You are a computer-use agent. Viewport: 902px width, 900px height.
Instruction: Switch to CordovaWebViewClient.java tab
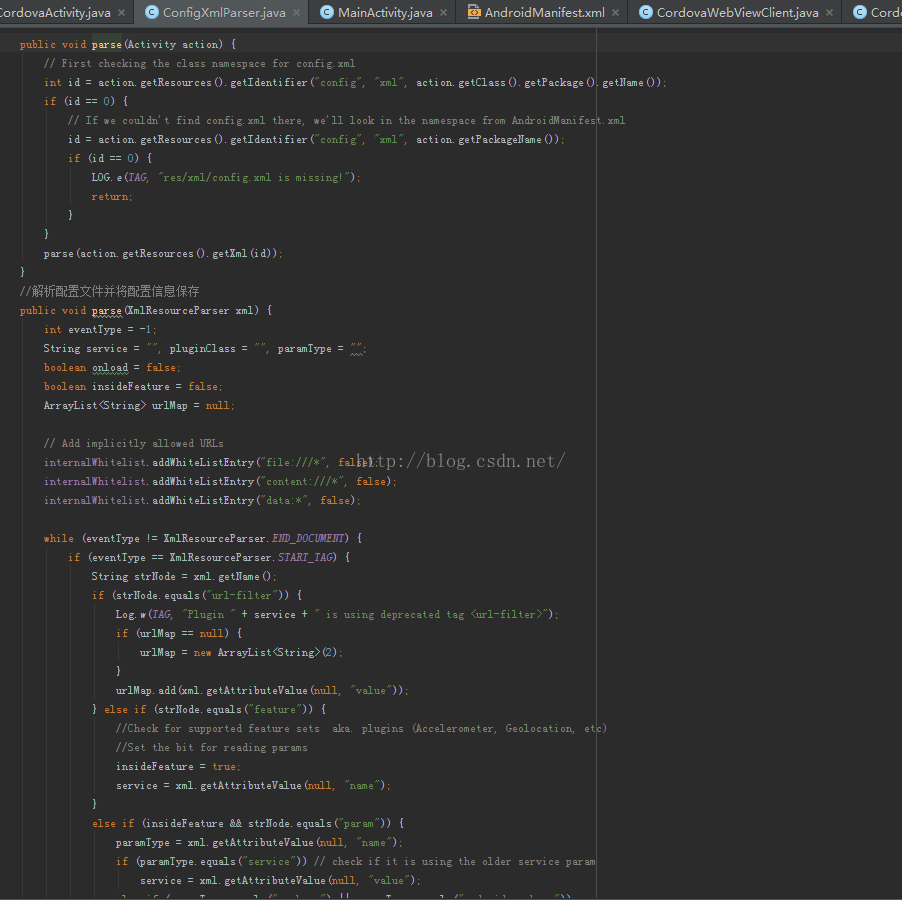737,13
